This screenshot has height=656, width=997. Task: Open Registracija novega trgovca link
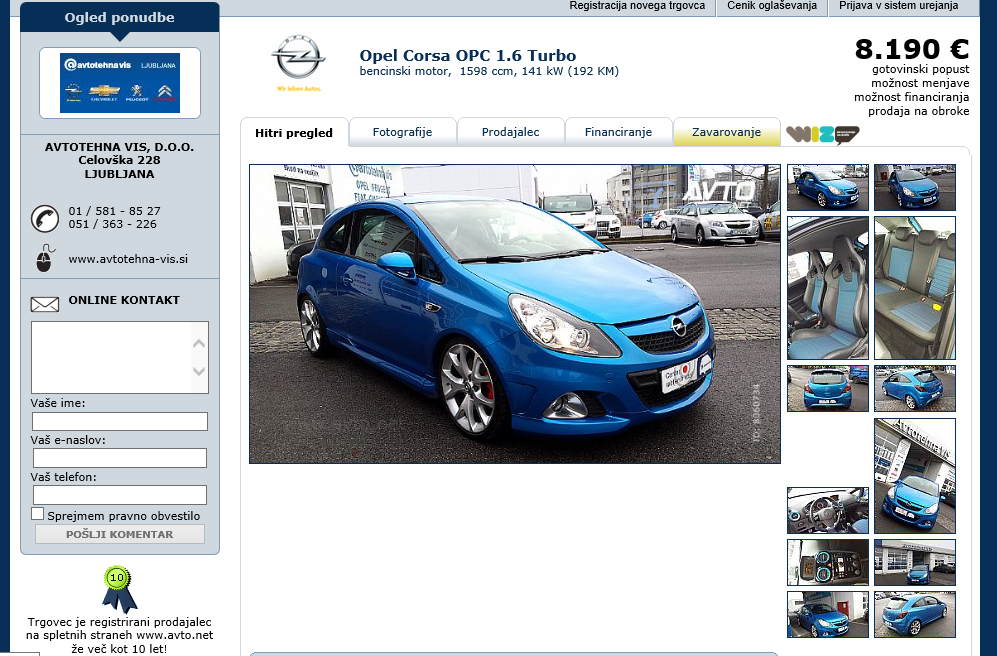click(637, 6)
